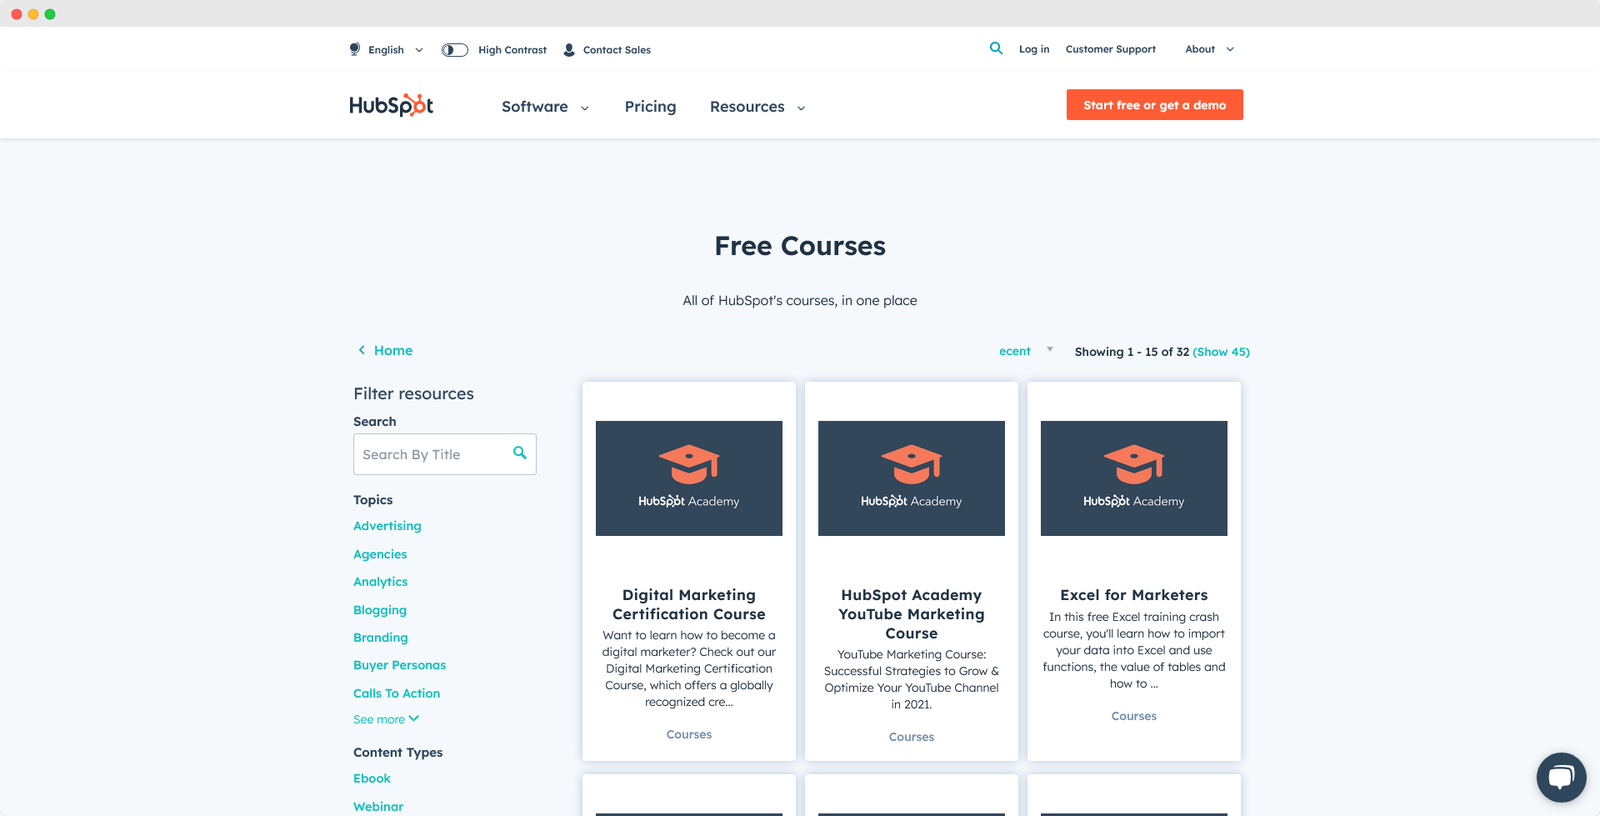1600x816 pixels.
Task: Open the sort order dropdown arrow
Action: pyautogui.click(x=1050, y=349)
